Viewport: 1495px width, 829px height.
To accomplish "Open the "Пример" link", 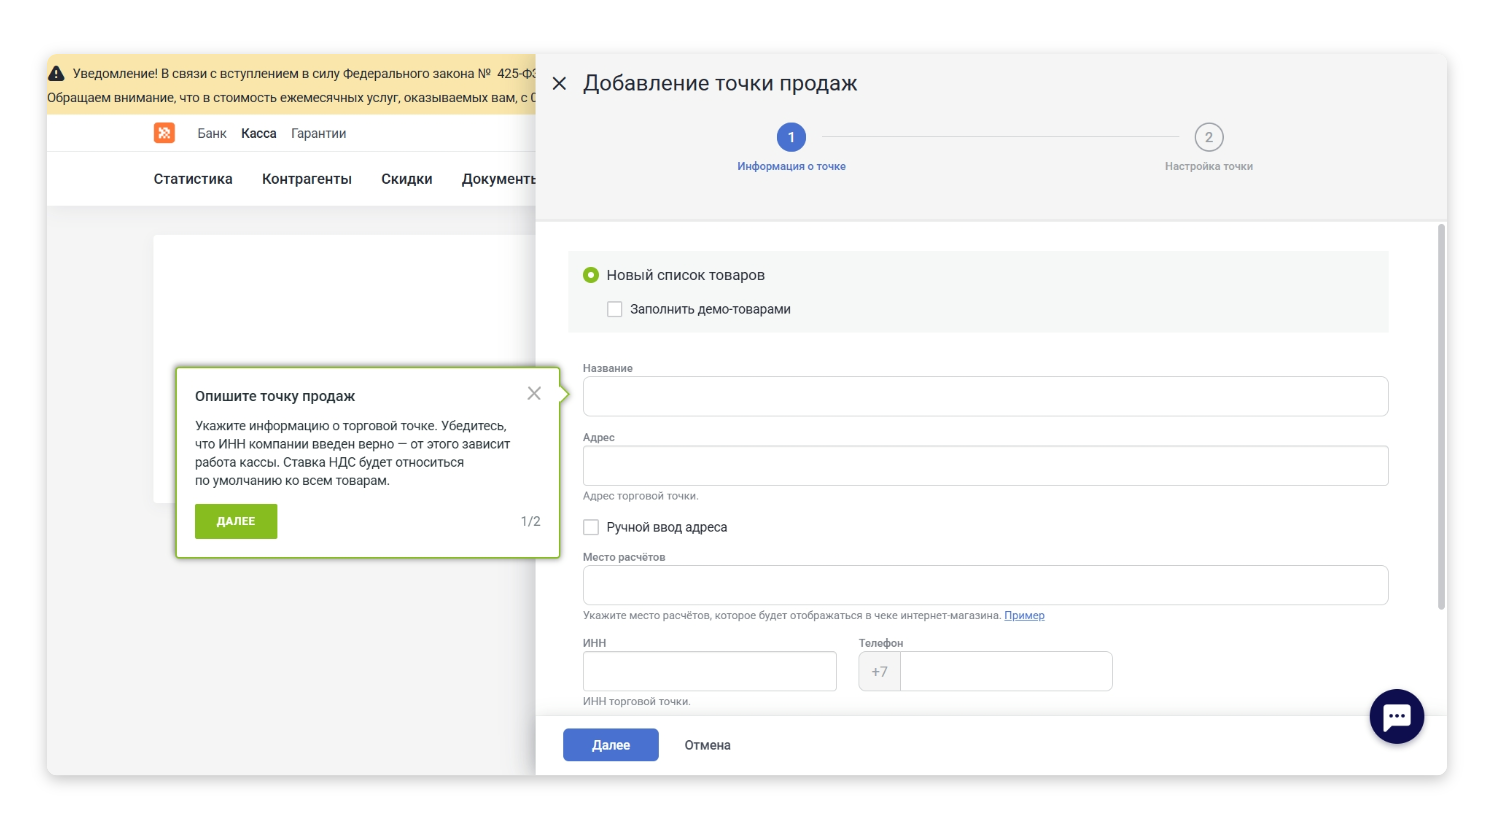I will [x=1024, y=616].
